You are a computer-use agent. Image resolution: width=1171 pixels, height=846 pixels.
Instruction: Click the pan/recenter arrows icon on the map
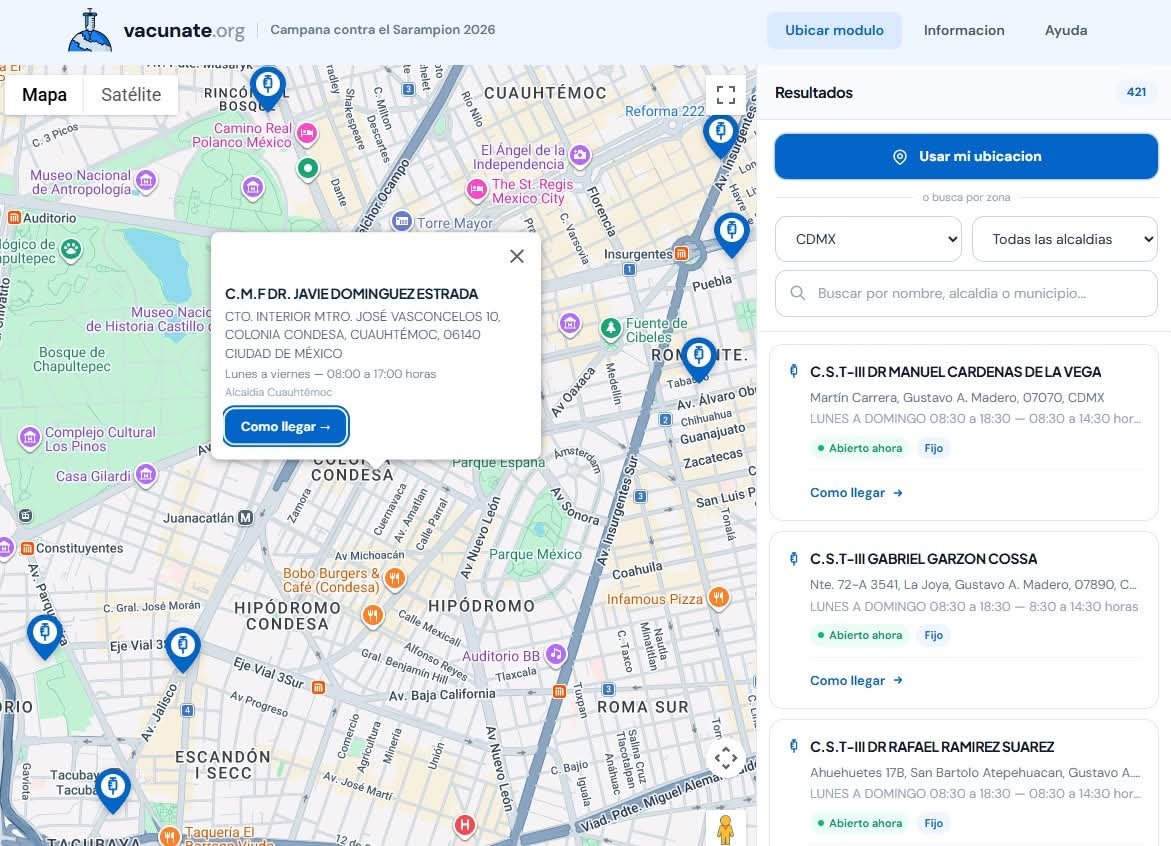tap(726, 758)
